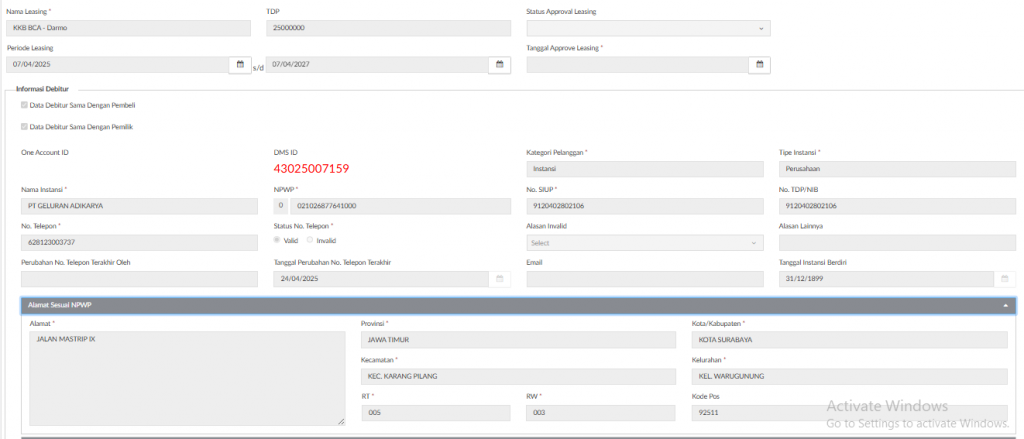Click the red DMS ID number 43025007159
Viewport: 1024px width, 439px height.
point(311,169)
